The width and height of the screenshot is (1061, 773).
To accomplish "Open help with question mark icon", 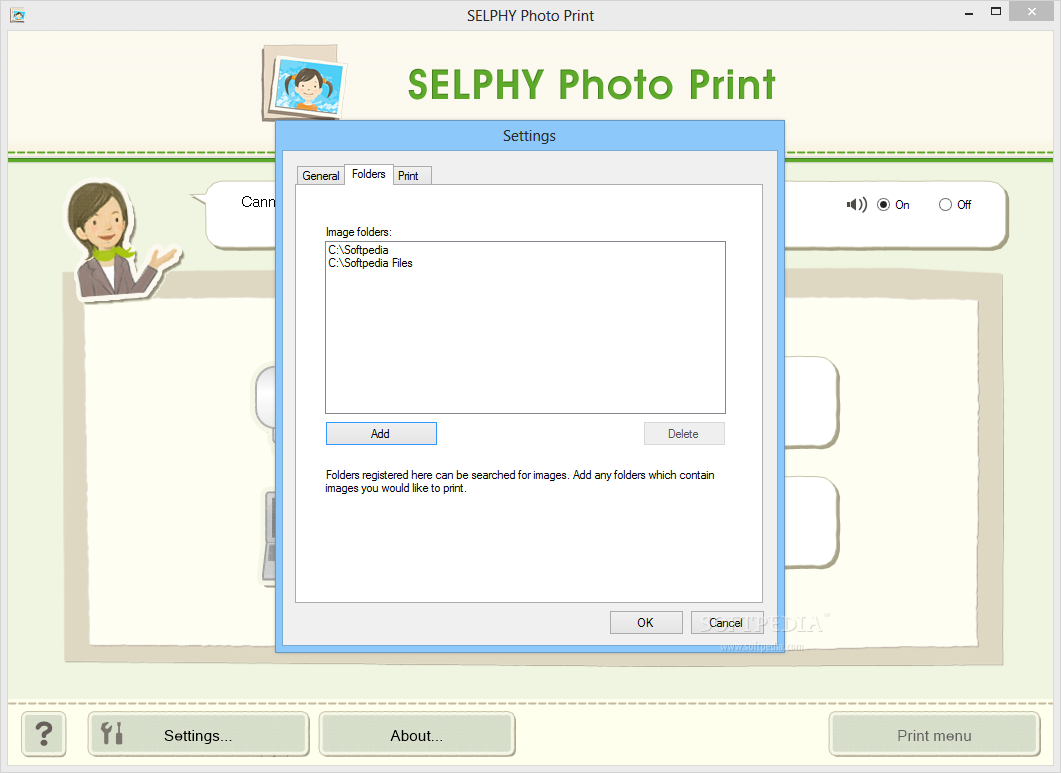I will (44, 734).
